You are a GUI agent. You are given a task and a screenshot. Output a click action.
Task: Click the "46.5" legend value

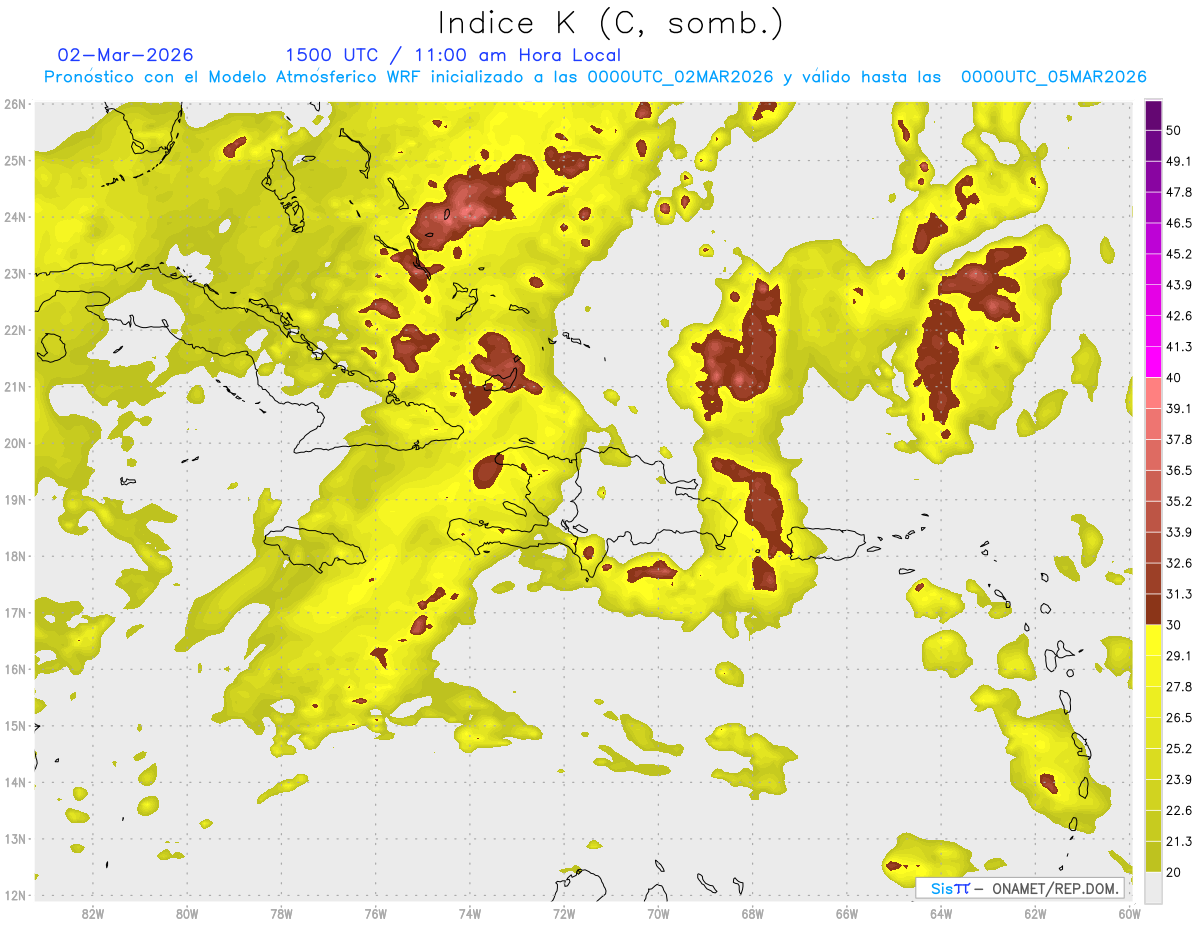1179,224
